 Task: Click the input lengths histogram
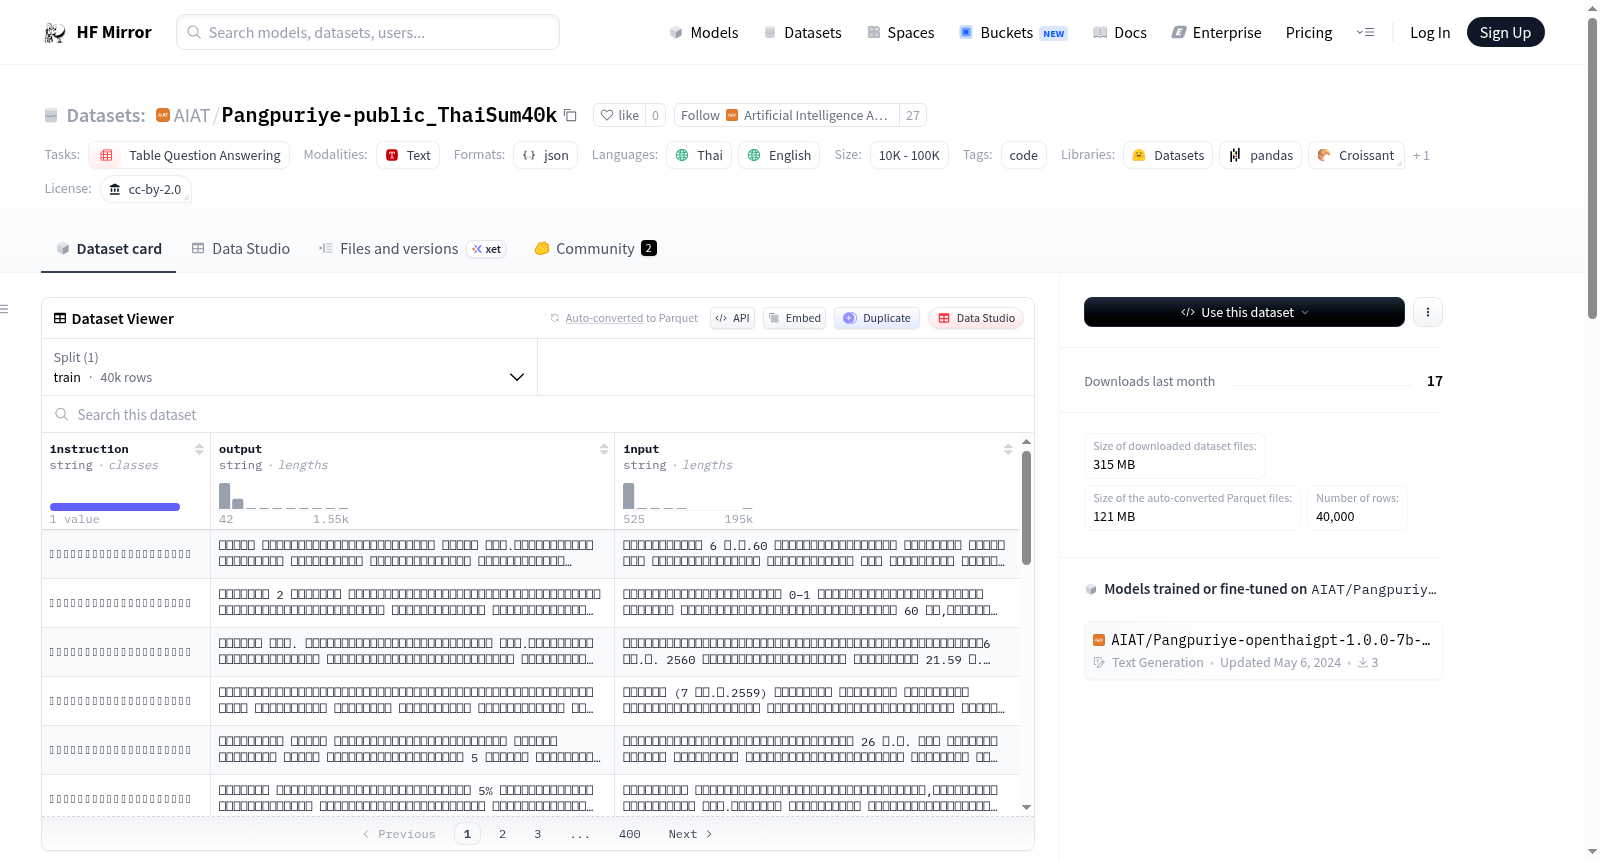click(x=688, y=496)
